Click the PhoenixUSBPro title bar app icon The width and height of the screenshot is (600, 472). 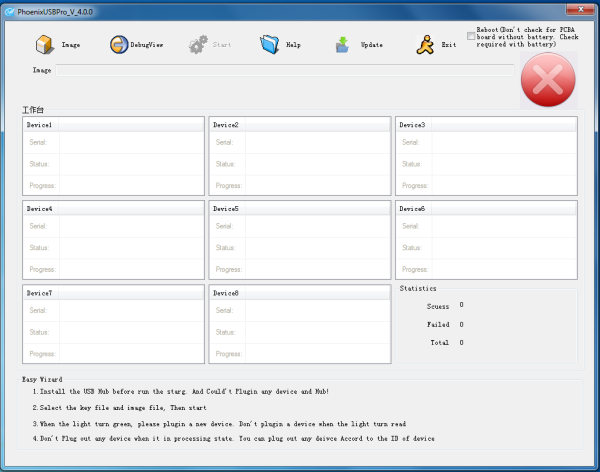[10, 12]
